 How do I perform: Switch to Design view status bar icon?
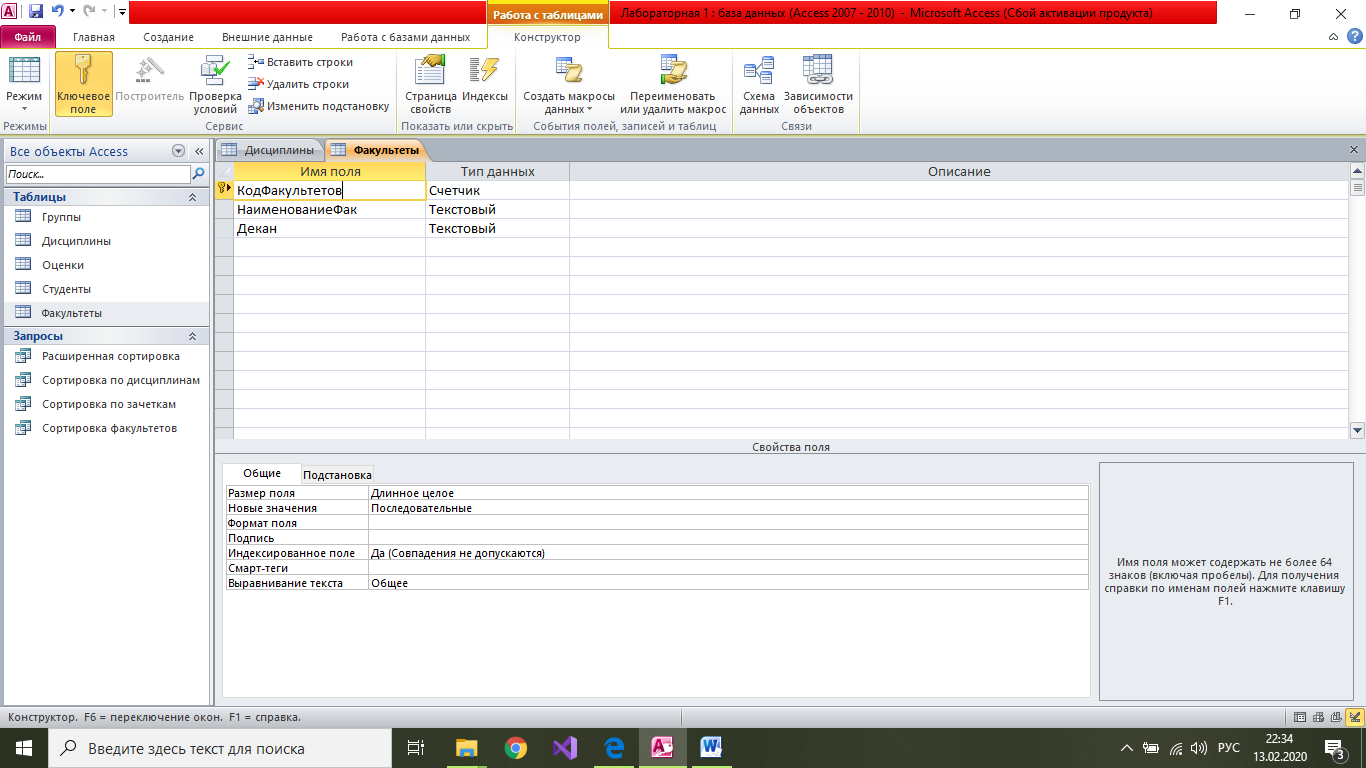tap(1354, 717)
